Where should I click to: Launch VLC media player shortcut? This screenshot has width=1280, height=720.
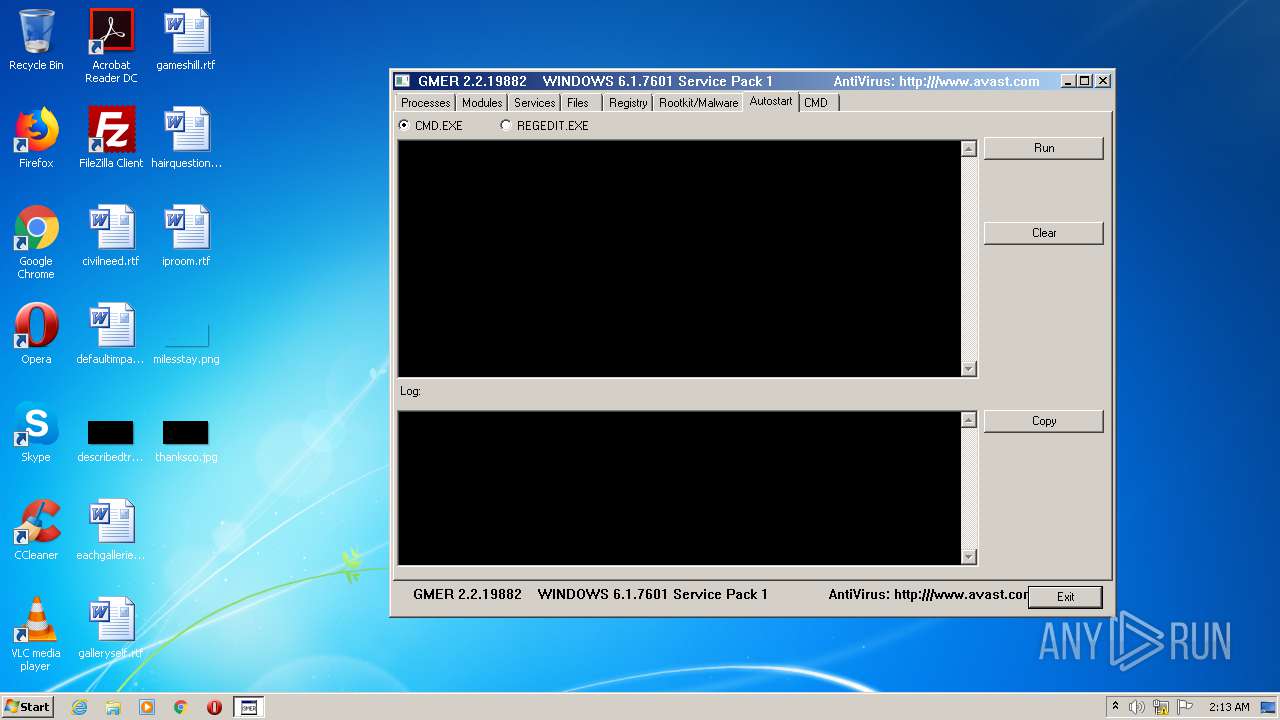click(x=36, y=634)
